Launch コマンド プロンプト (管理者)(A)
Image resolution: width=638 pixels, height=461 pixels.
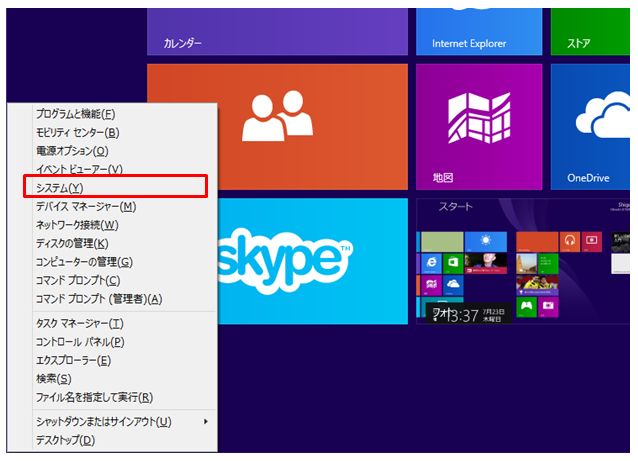coord(98,299)
